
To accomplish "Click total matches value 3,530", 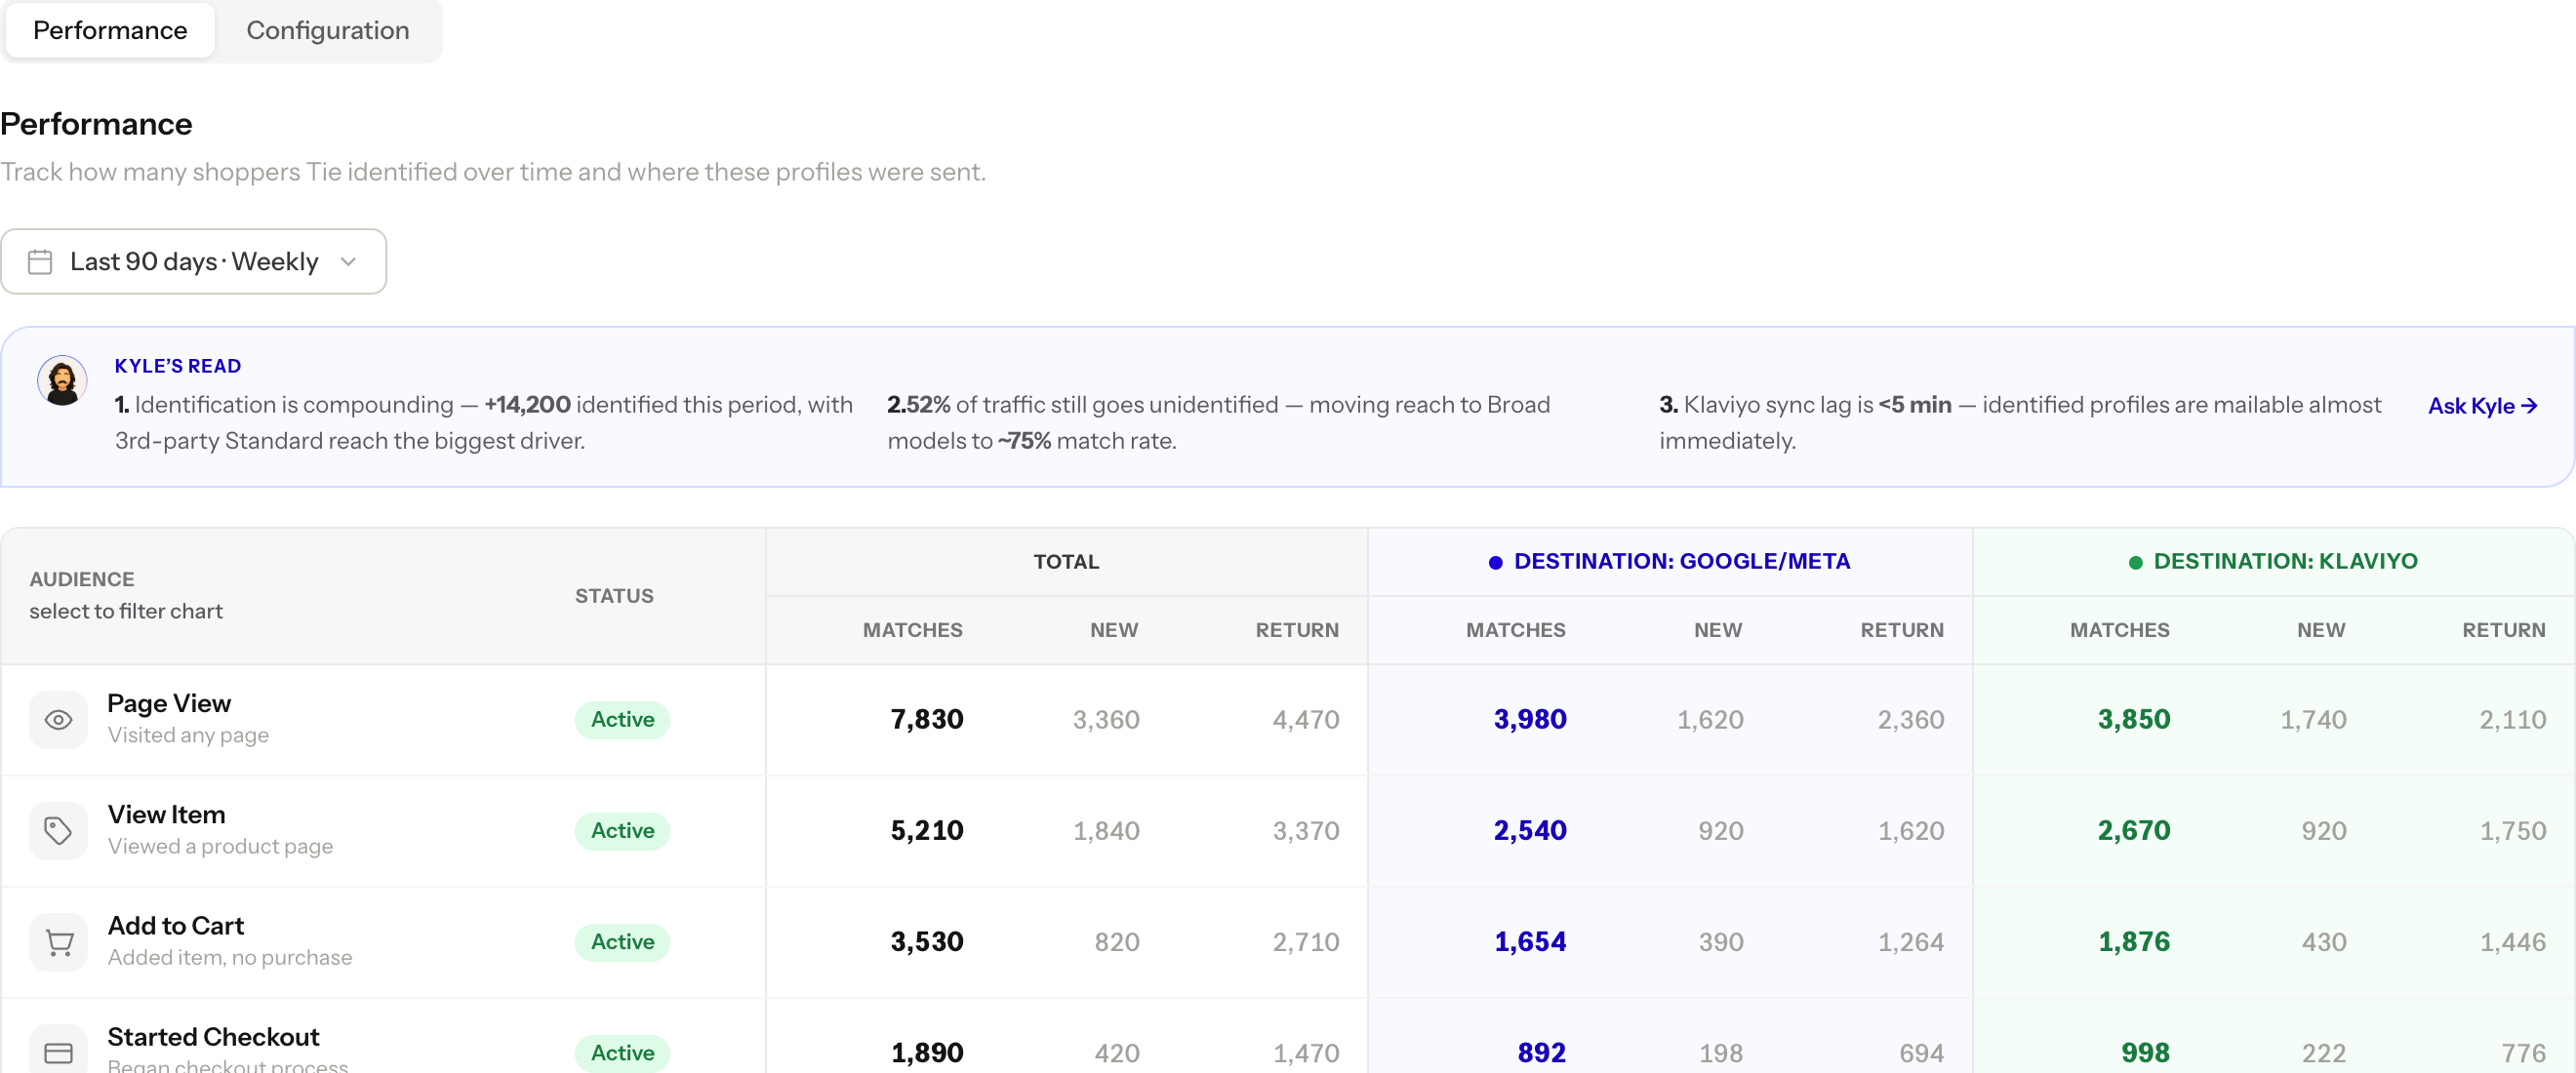I will [926, 941].
